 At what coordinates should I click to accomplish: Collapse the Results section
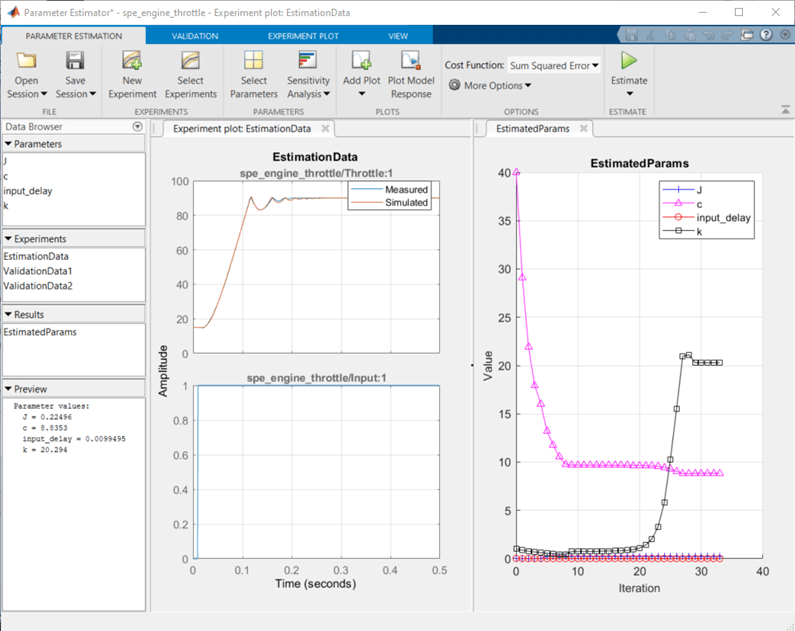coord(8,314)
